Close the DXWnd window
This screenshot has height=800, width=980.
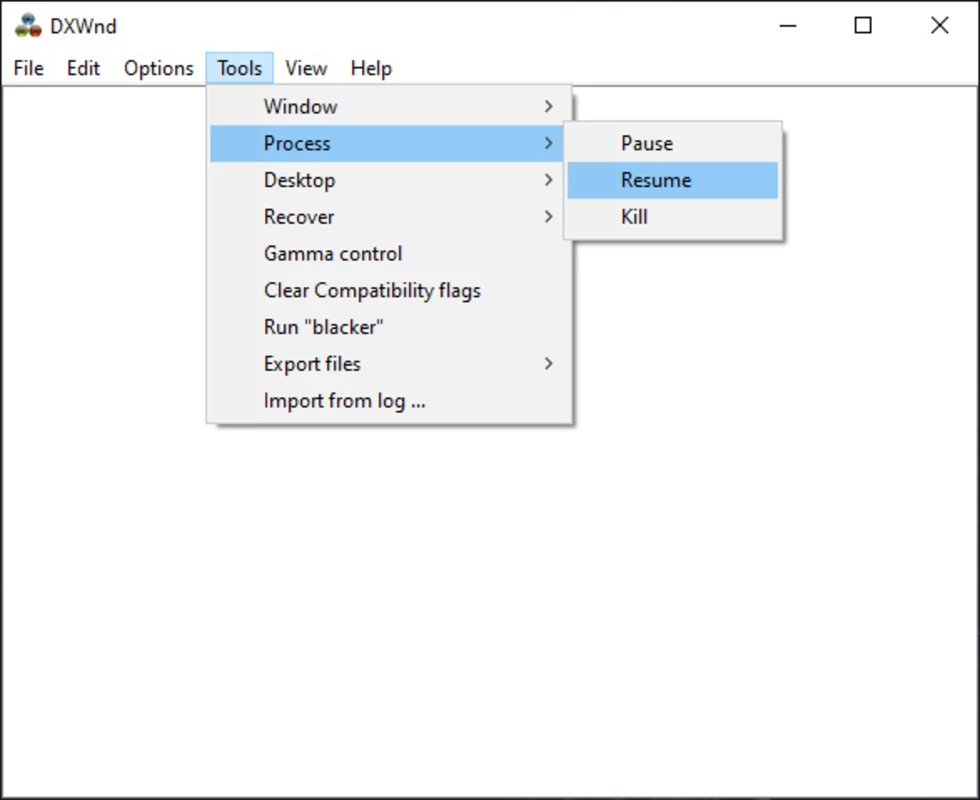pos(939,26)
